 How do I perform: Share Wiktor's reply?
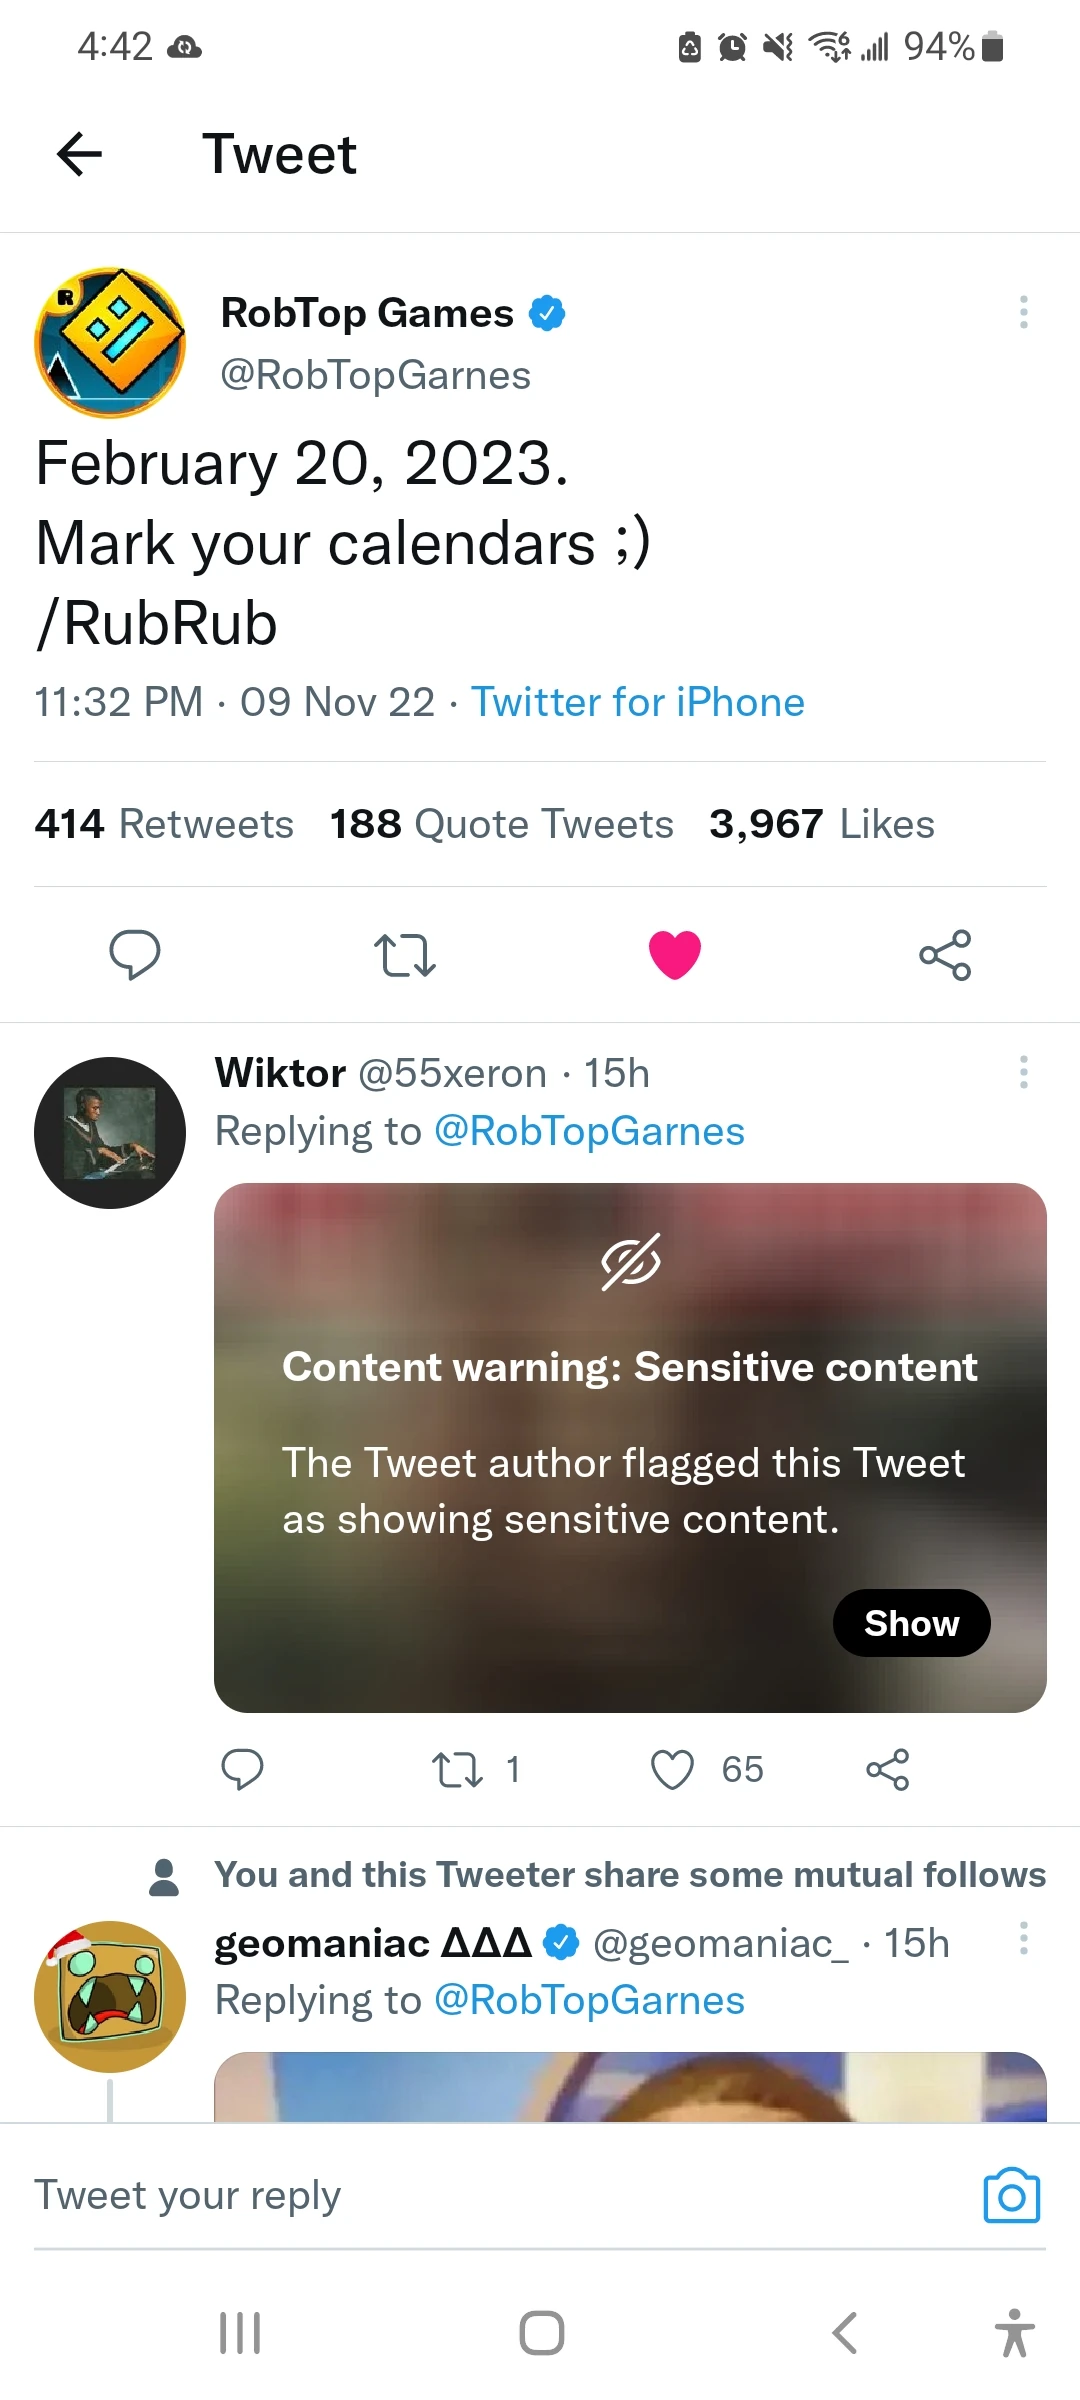[x=887, y=1769]
